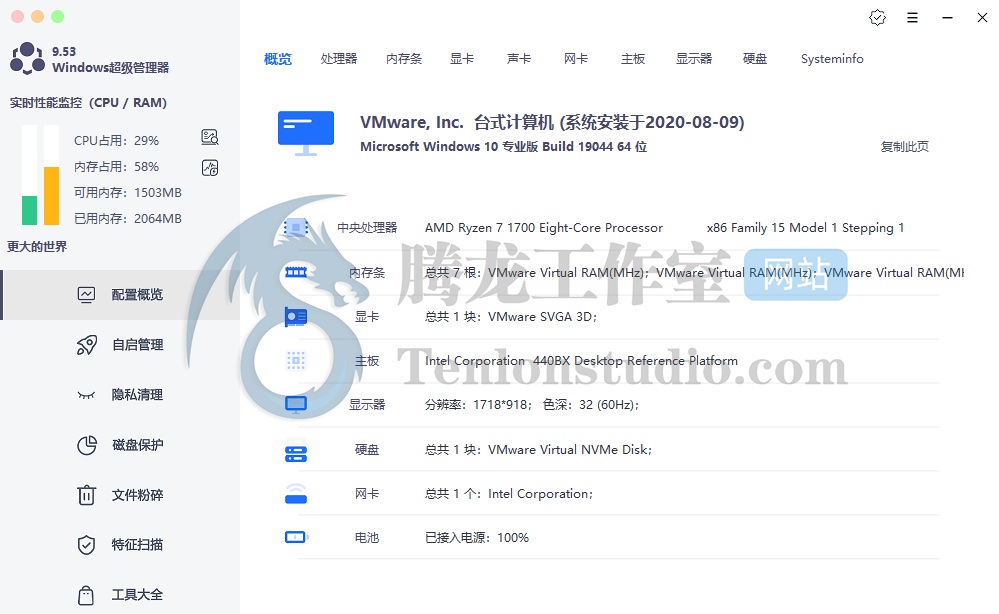Screen dimensions: 999x614
Task: Click the 磁盘保护 pie chart icon
Action: pyautogui.click(x=87, y=445)
